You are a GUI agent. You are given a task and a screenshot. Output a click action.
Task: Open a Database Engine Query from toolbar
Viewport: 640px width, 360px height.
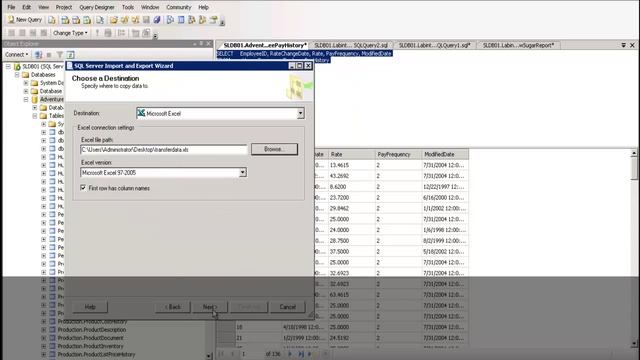coord(51,20)
